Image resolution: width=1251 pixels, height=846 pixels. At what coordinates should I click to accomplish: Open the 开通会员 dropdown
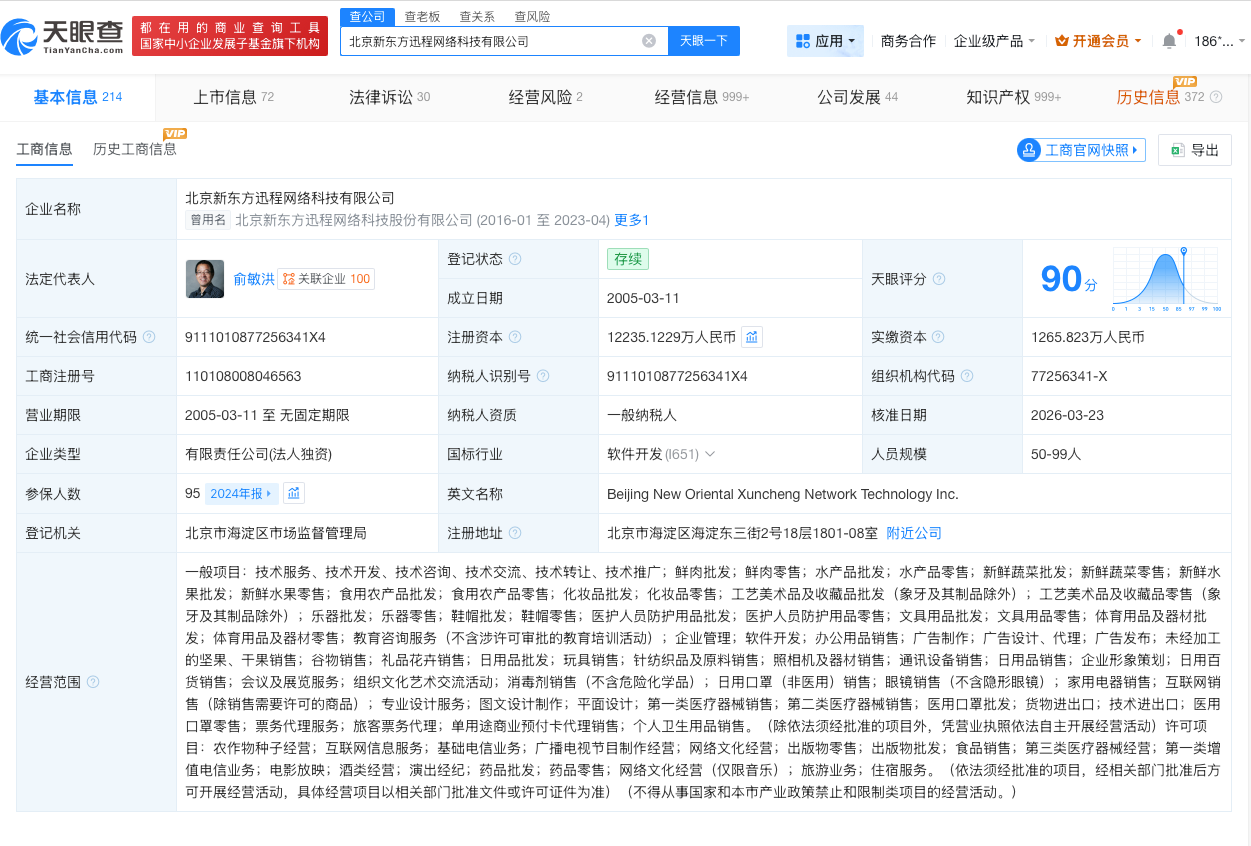tap(1099, 41)
